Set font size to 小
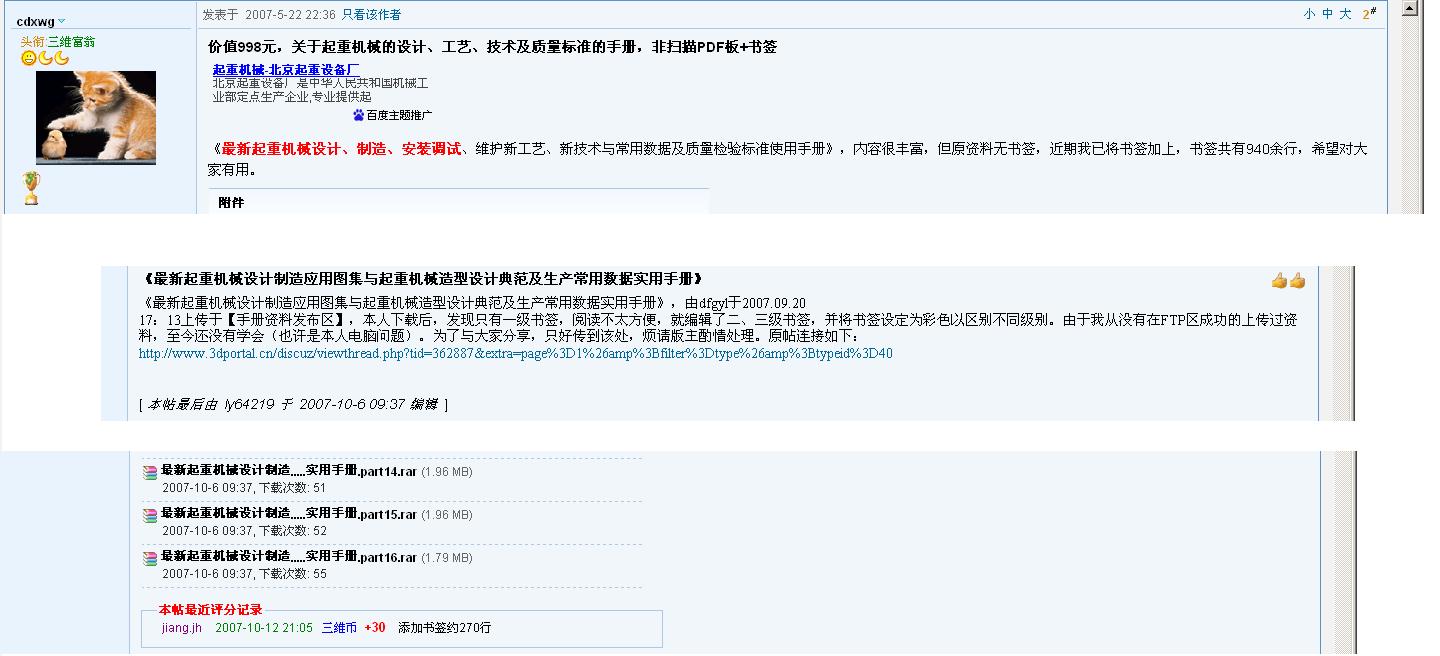Screen dimensions: 1440x656 pyautogui.click(x=1309, y=14)
